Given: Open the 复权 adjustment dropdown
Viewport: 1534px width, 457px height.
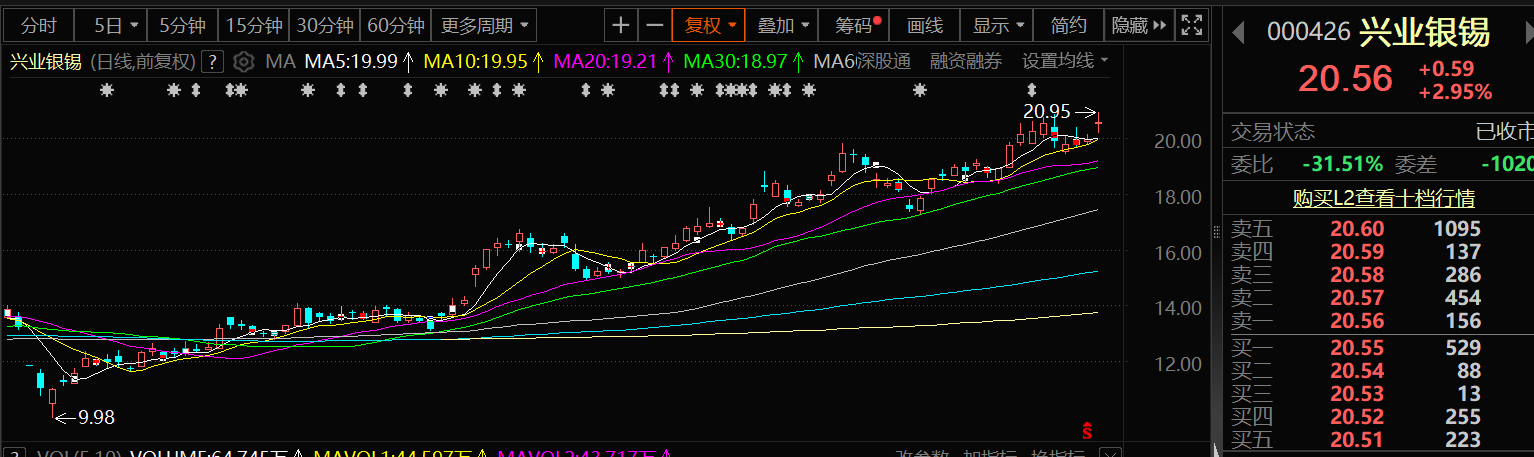Looking at the screenshot, I should click(709, 25).
